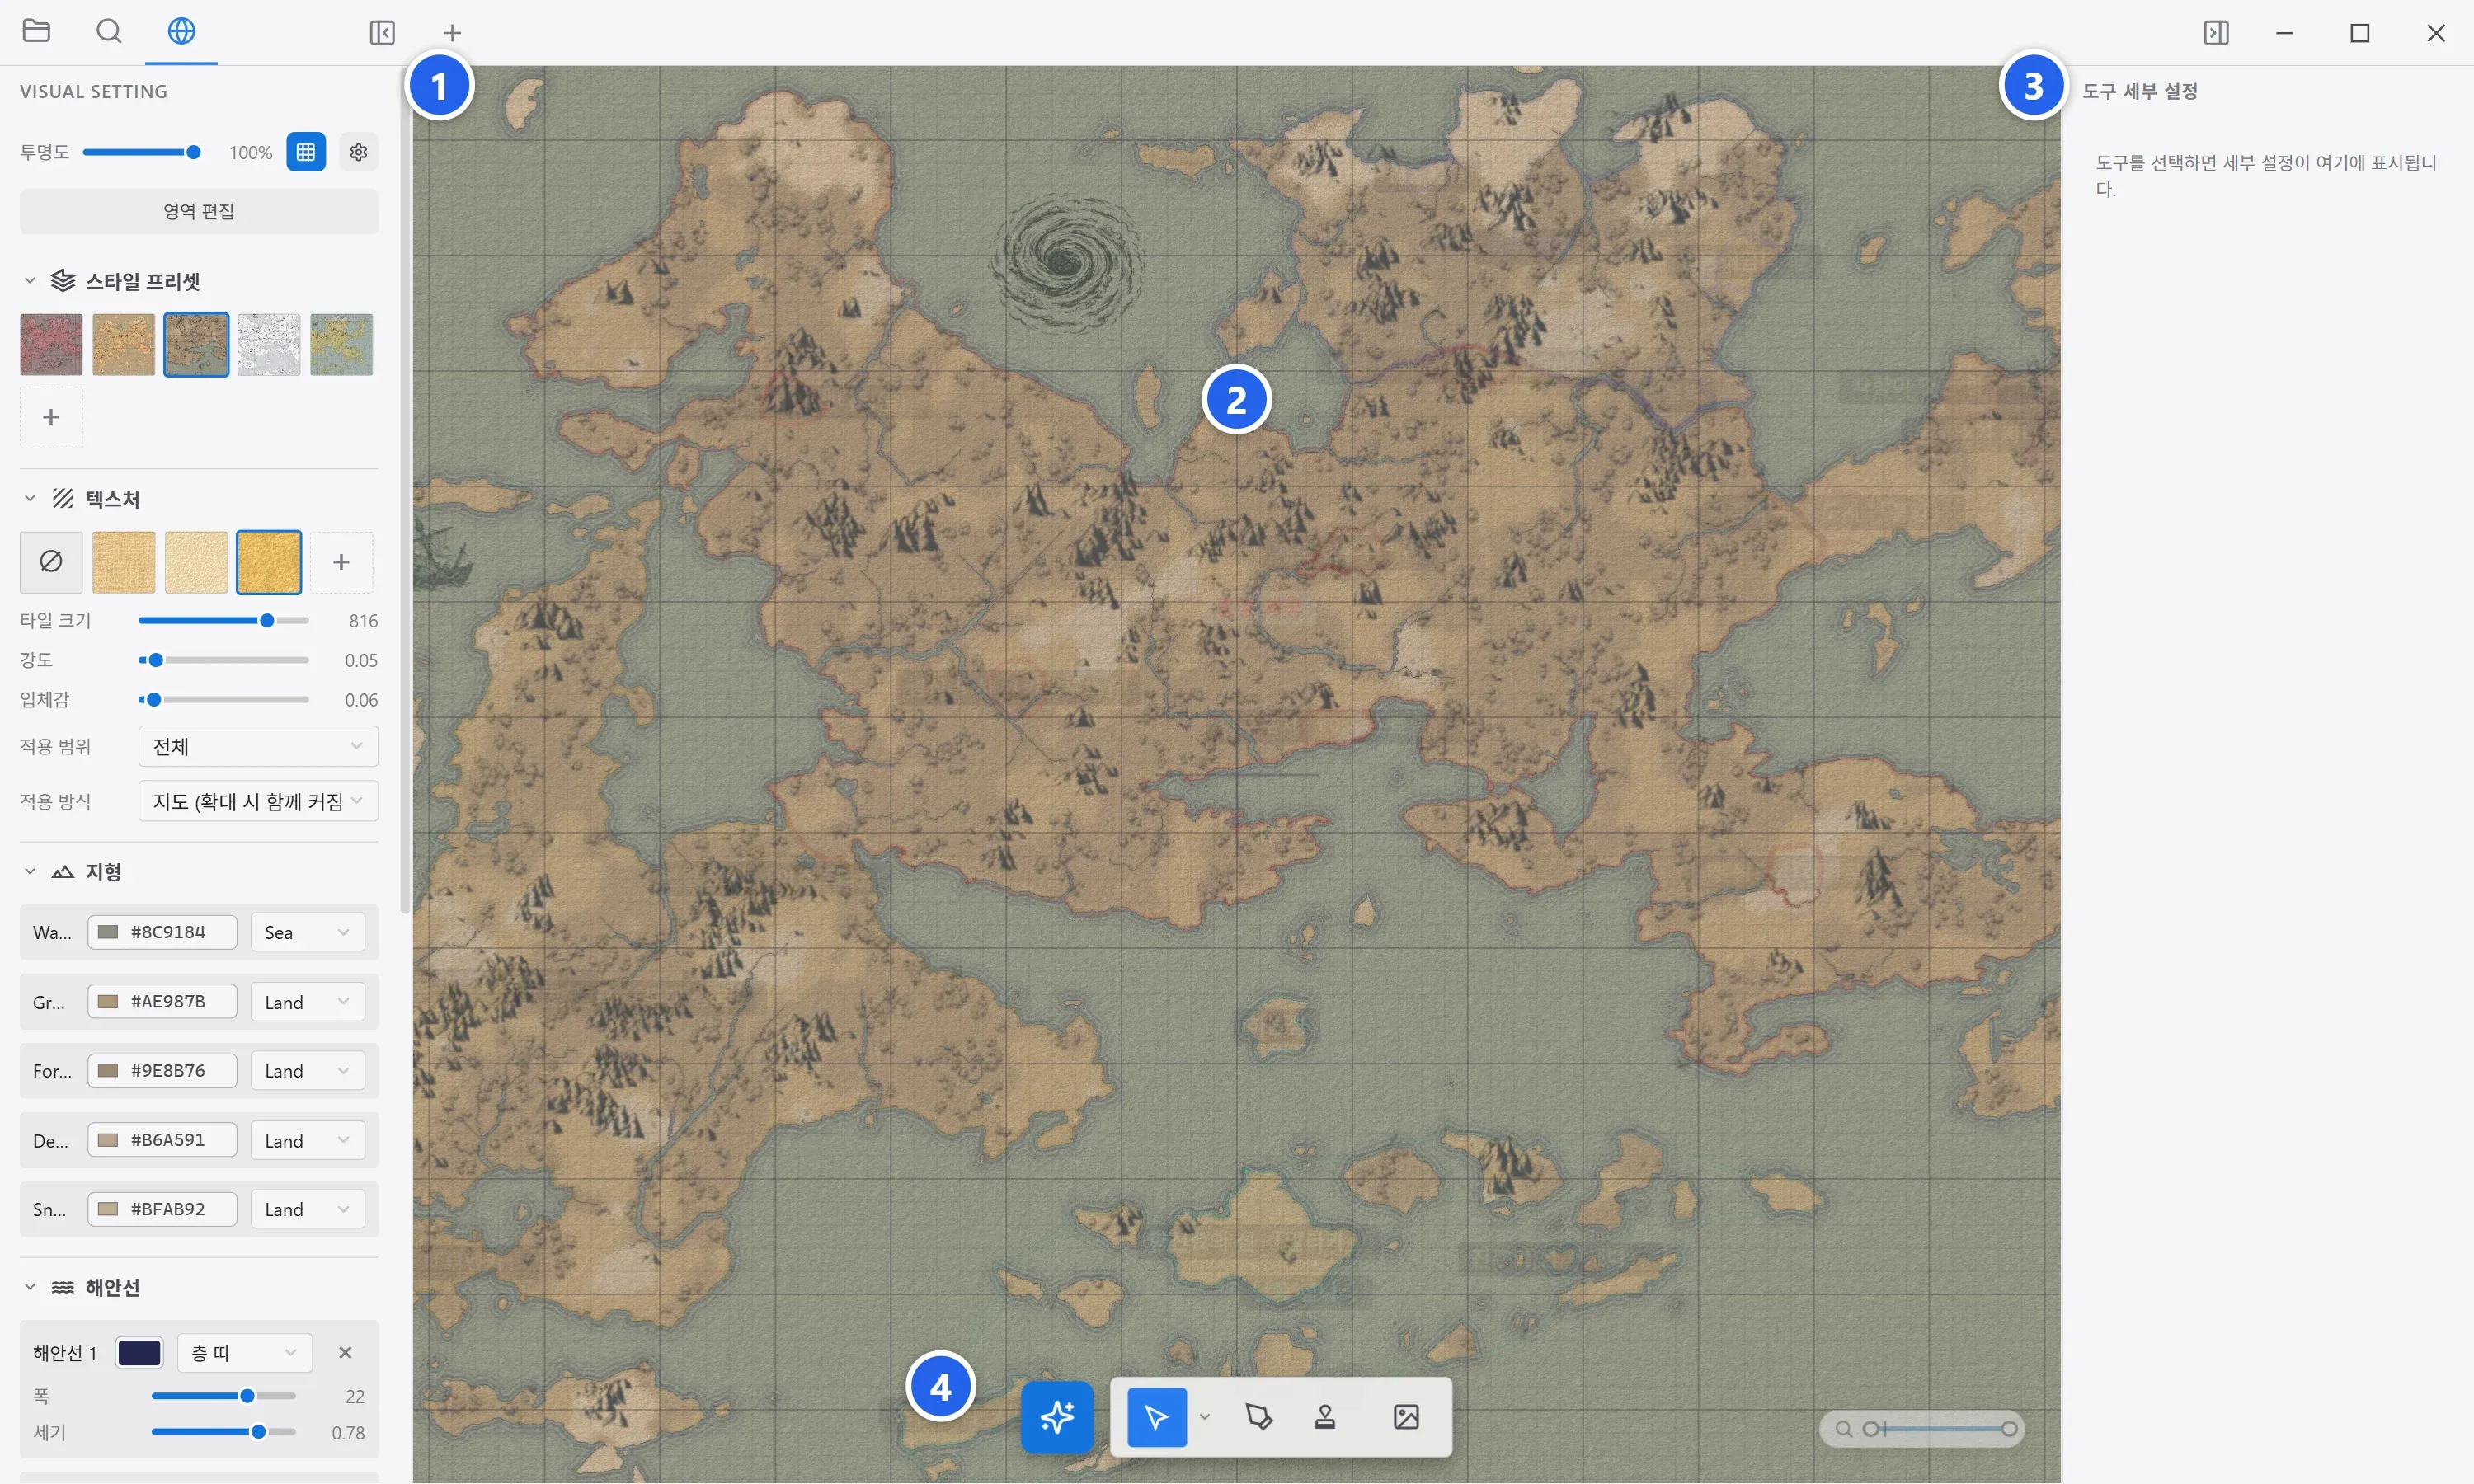Image resolution: width=2474 pixels, height=1484 pixels.
Task: Collapse the right tool settings panel
Action: pos(2216,33)
